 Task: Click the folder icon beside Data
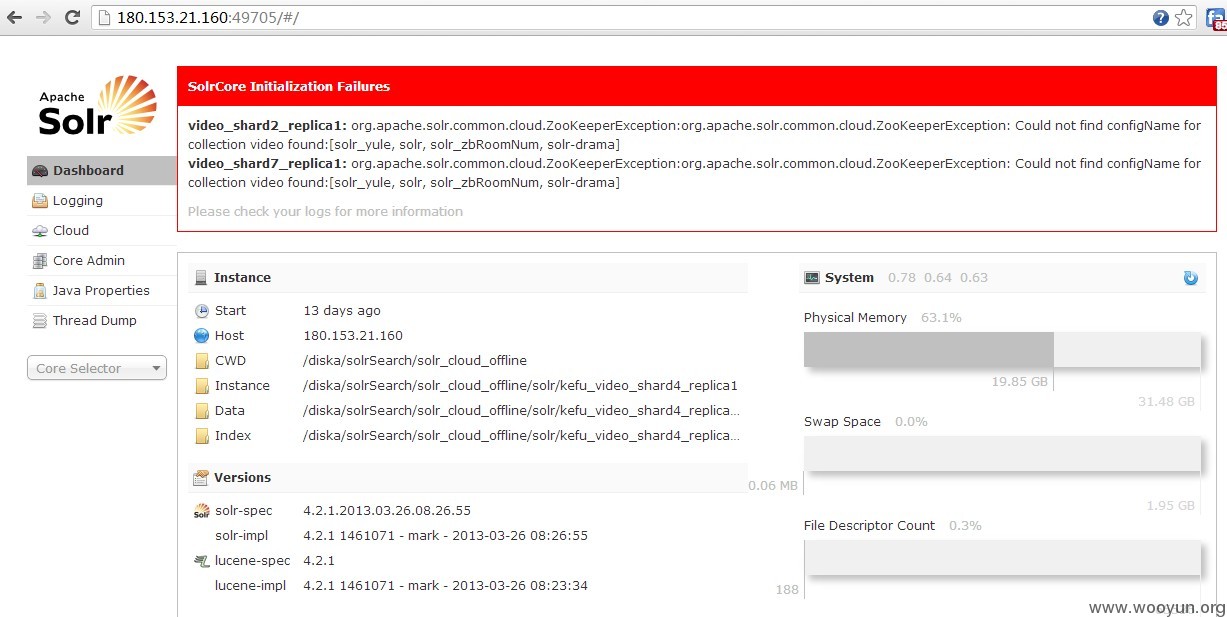202,411
